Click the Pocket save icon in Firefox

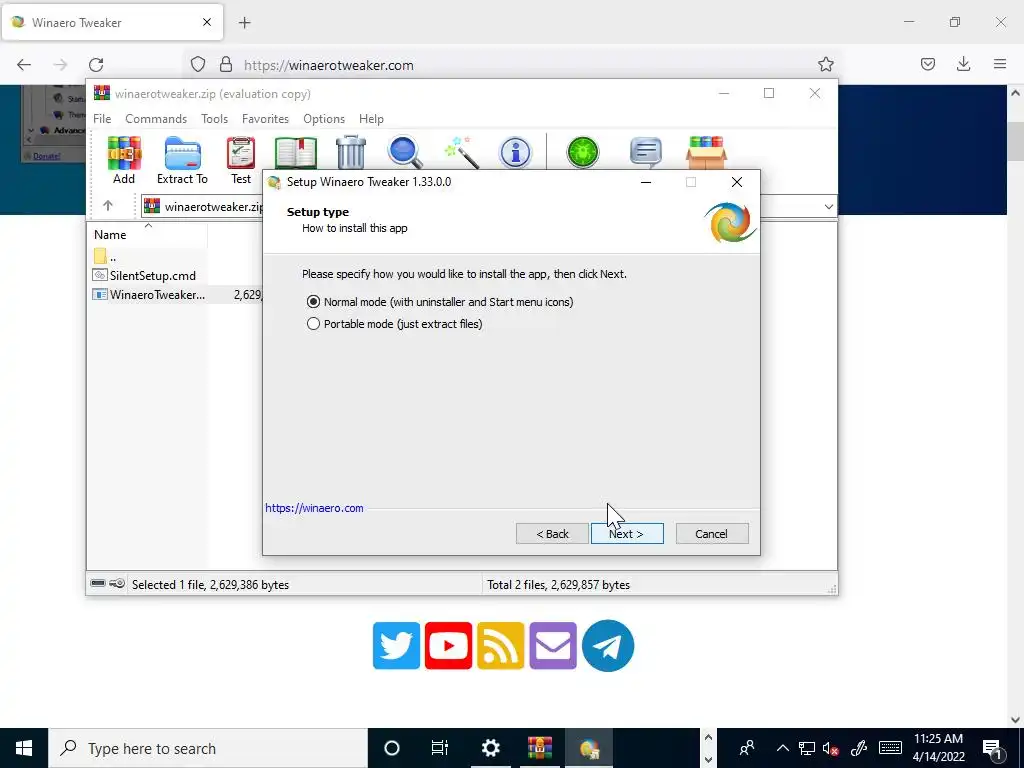click(927, 65)
